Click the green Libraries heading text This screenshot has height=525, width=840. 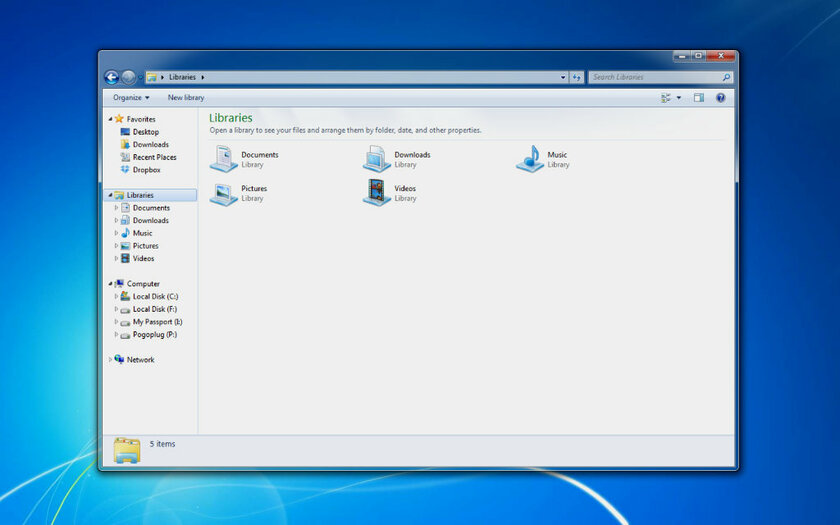(x=231, y=118)
